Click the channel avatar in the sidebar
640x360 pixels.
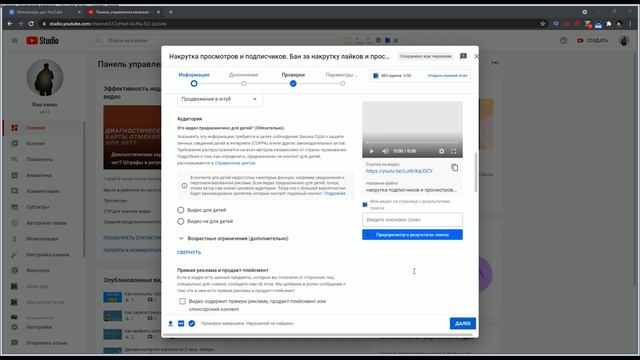(45, 78)
